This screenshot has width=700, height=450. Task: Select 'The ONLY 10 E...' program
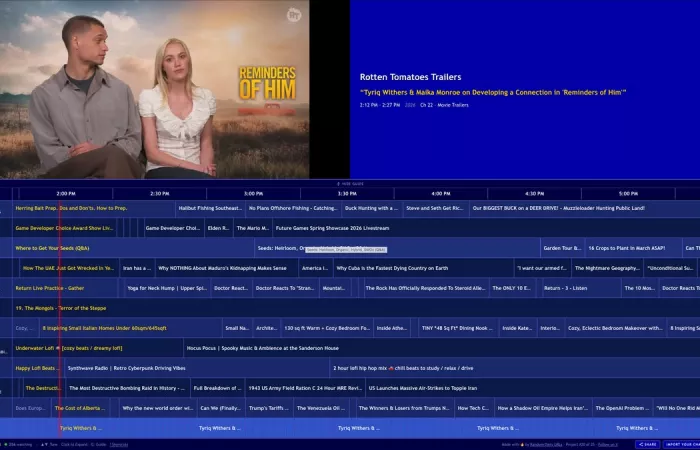[512, 288]
